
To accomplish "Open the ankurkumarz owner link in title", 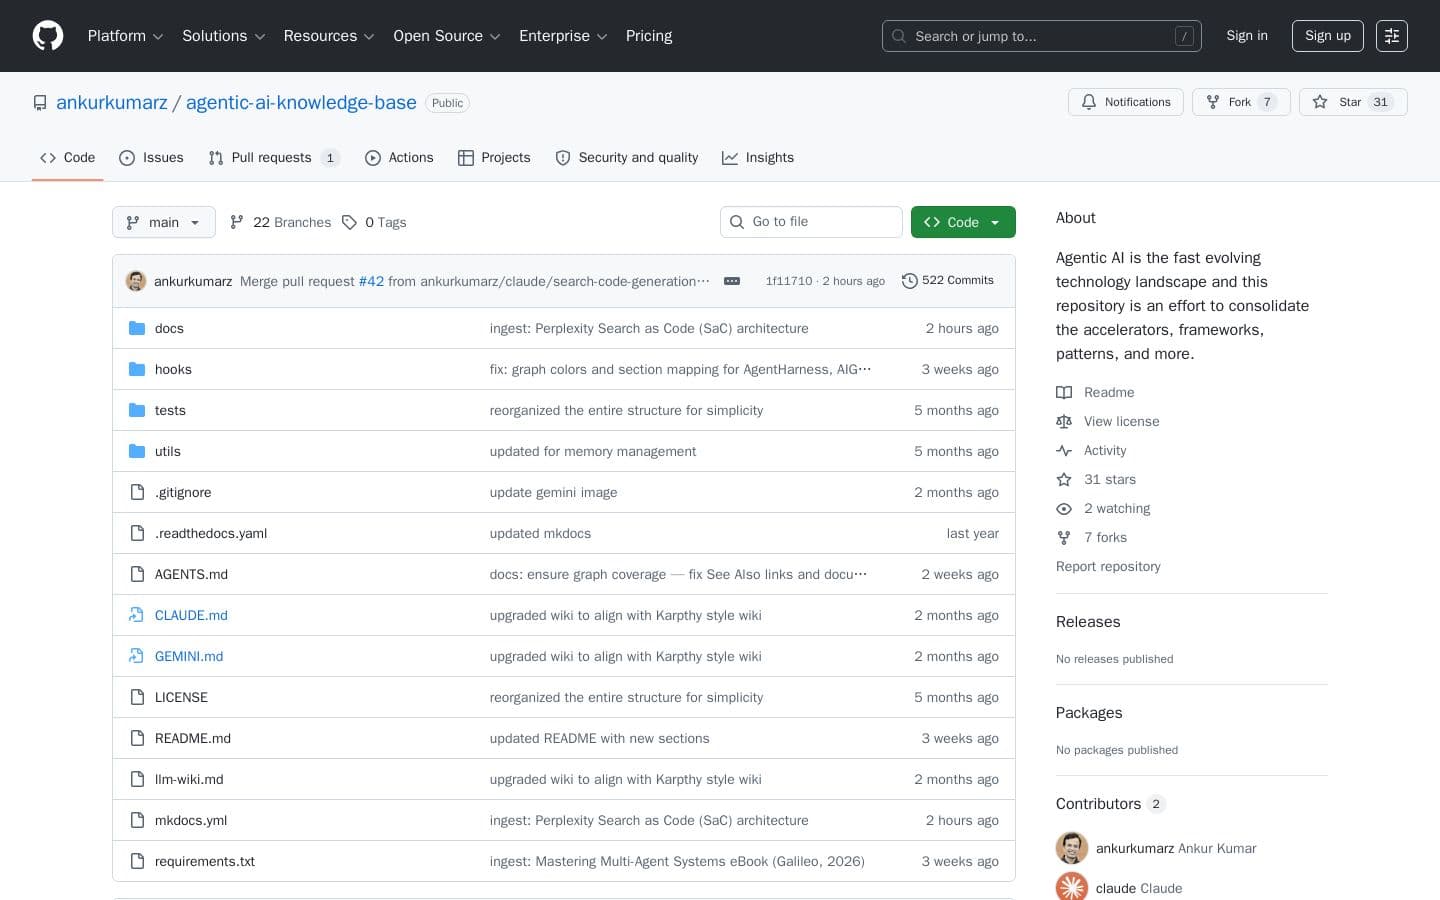I will 112,103.
